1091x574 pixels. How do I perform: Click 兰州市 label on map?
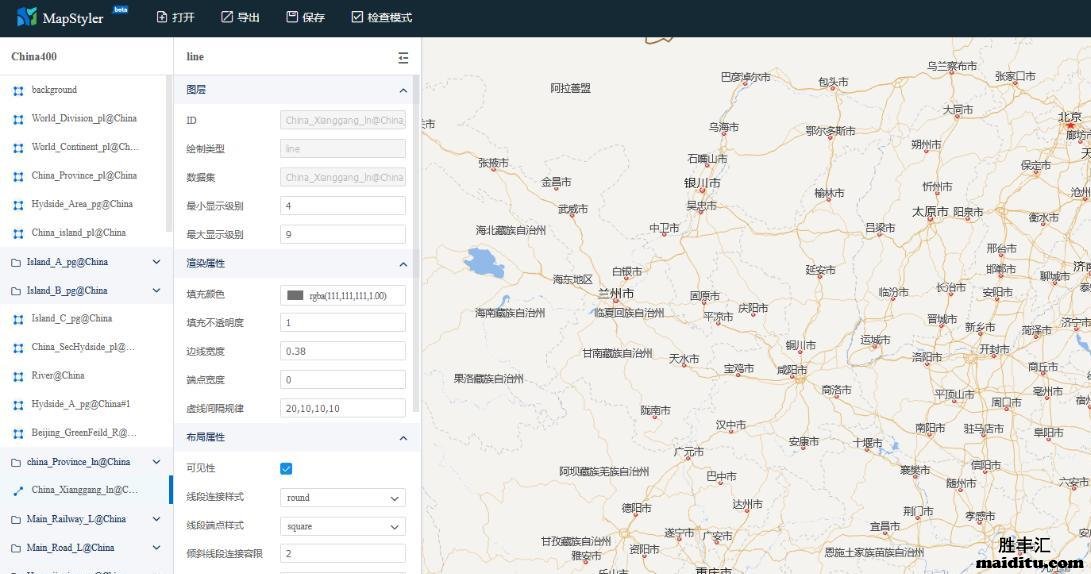point(616,294)
